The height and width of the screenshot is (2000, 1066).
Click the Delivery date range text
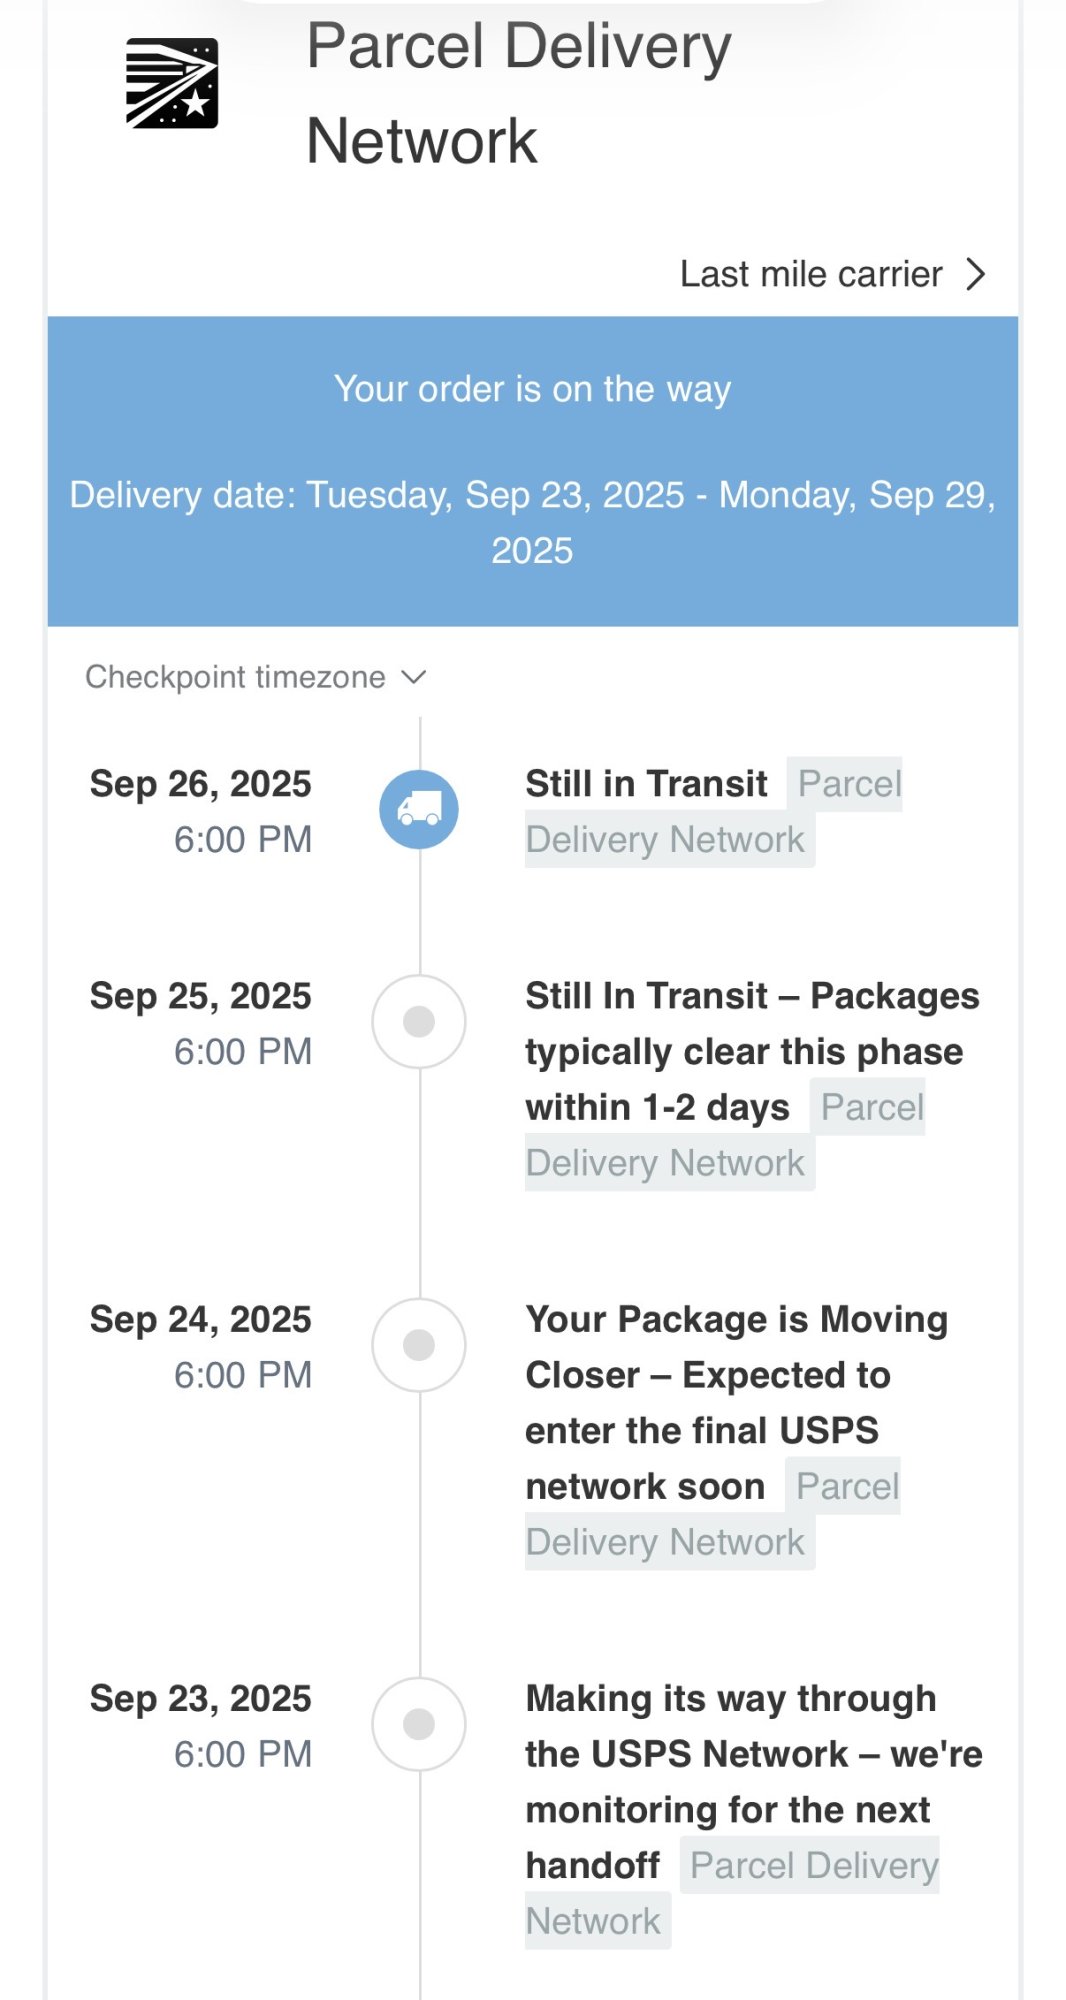click(532, 522)
